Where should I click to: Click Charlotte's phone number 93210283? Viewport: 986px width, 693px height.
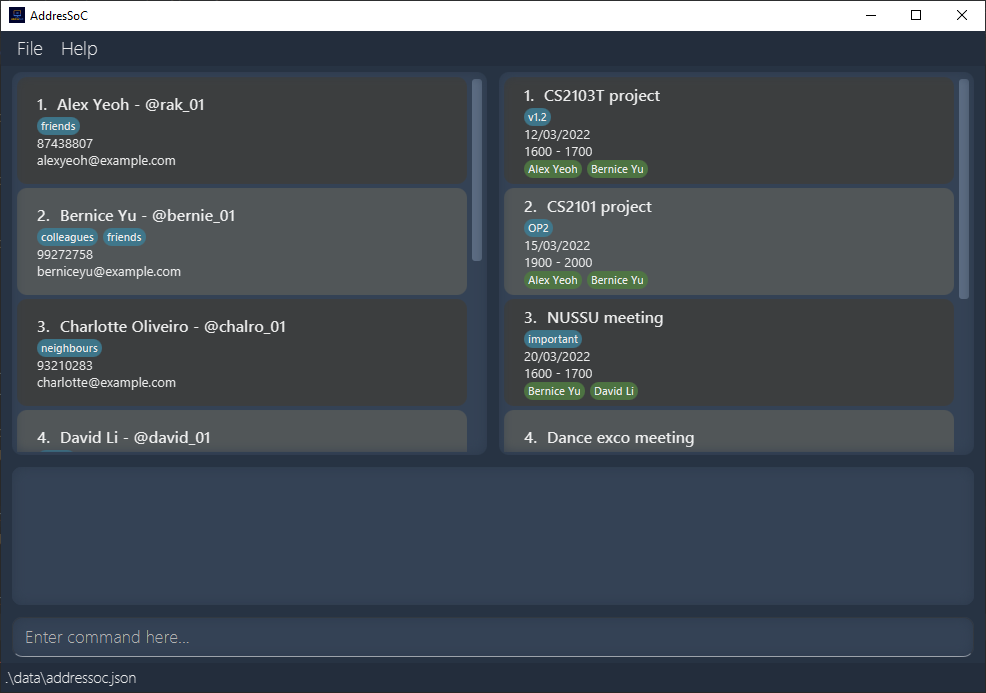coord(65,365)
